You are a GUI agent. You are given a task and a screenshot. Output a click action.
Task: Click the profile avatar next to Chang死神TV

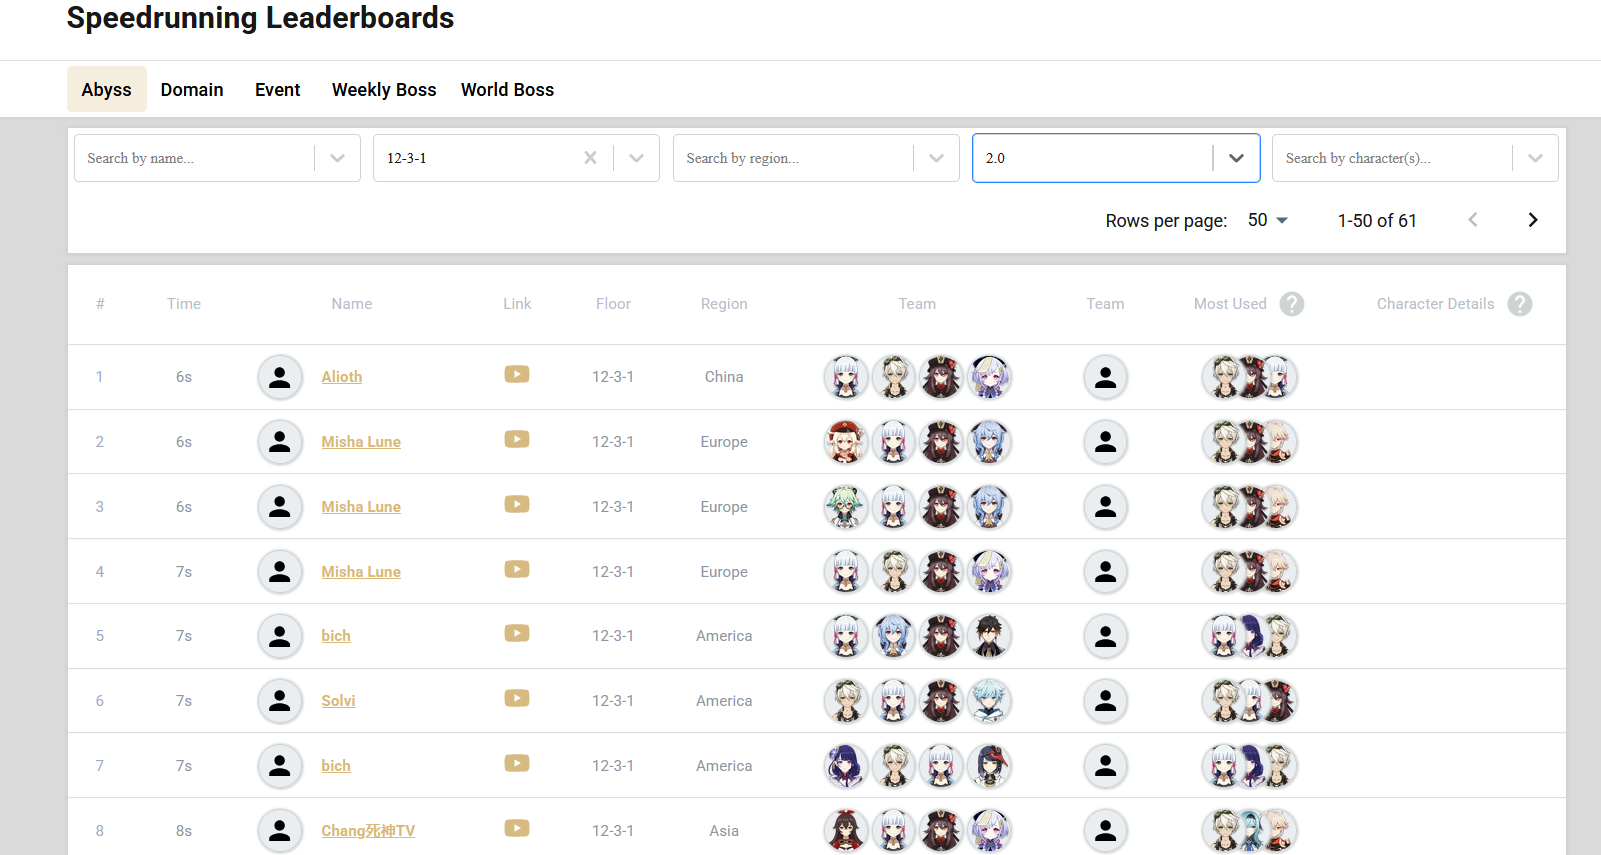tap(280, 830)
